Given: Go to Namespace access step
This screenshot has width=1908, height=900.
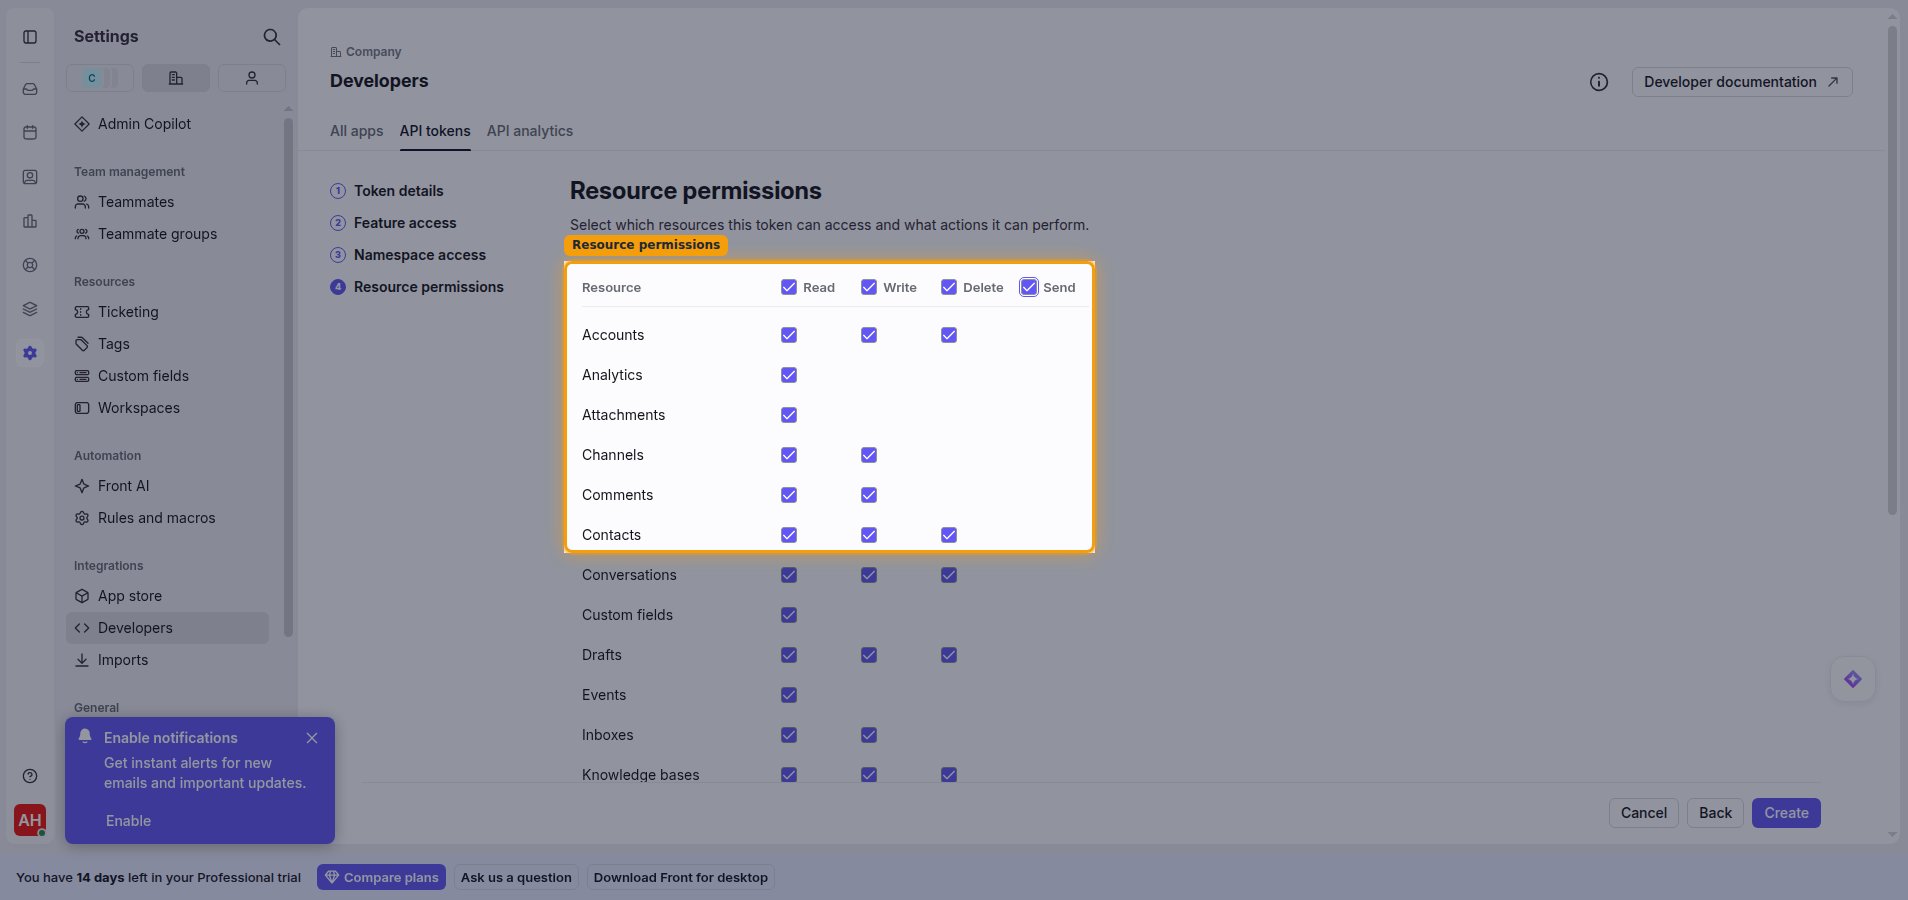Looking at the screenshot, I should click(408, 255).
